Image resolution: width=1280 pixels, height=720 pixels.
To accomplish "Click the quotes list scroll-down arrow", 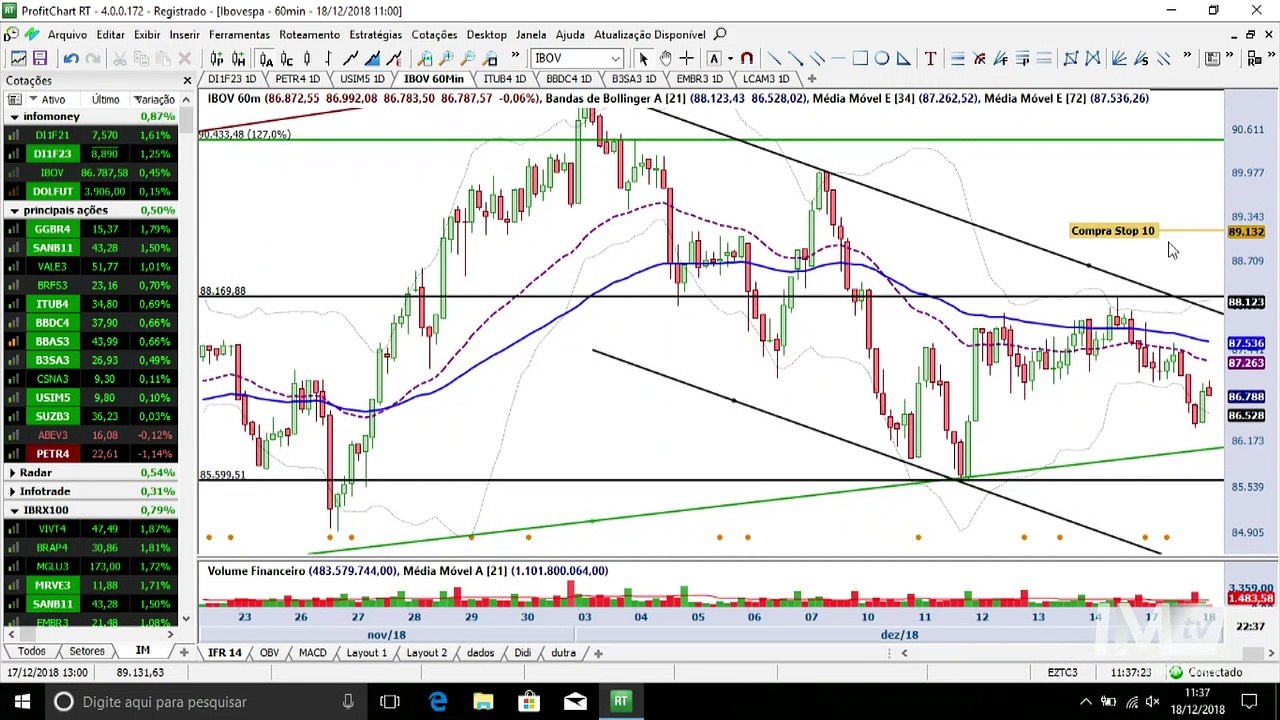I will click(186, 619).
